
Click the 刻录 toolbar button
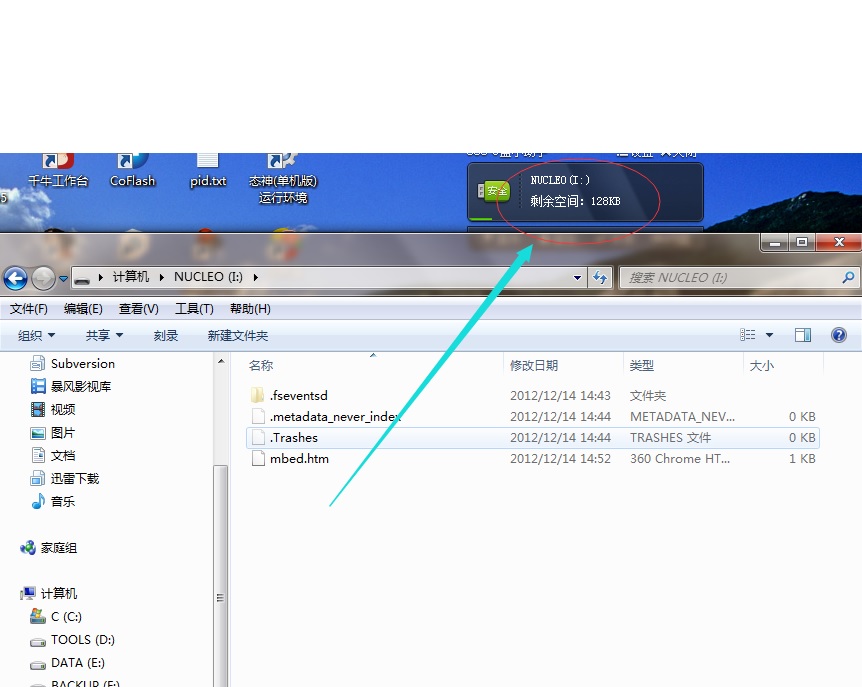[165, 335]
